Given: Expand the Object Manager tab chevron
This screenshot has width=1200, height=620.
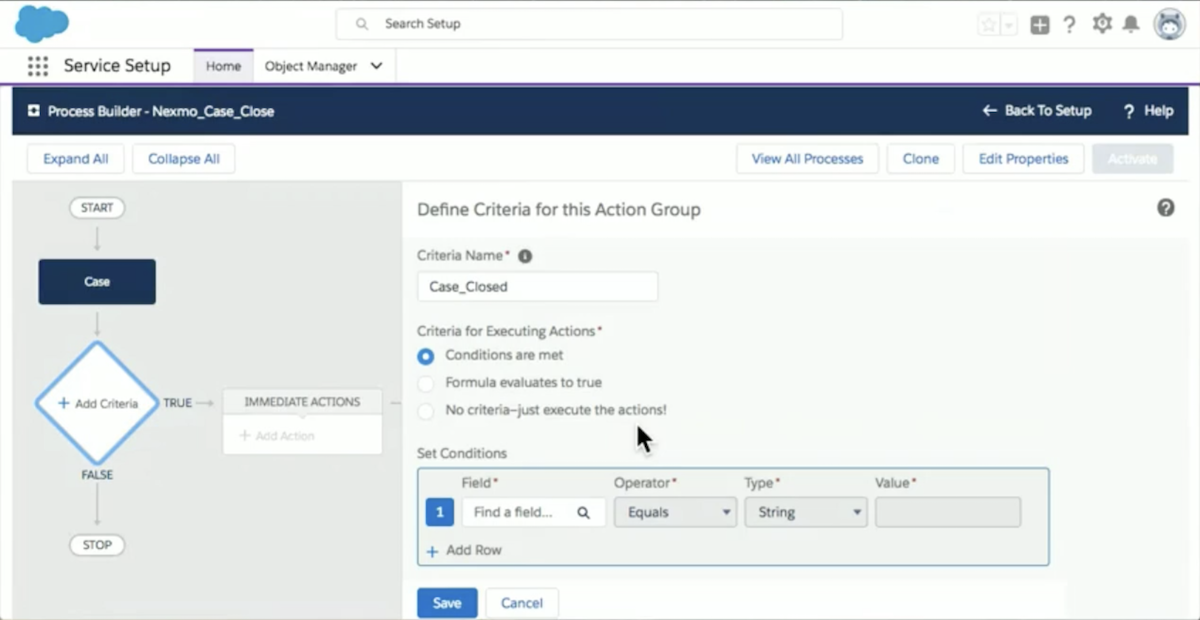Looking at the screenshot, I should tap(377, 66).
